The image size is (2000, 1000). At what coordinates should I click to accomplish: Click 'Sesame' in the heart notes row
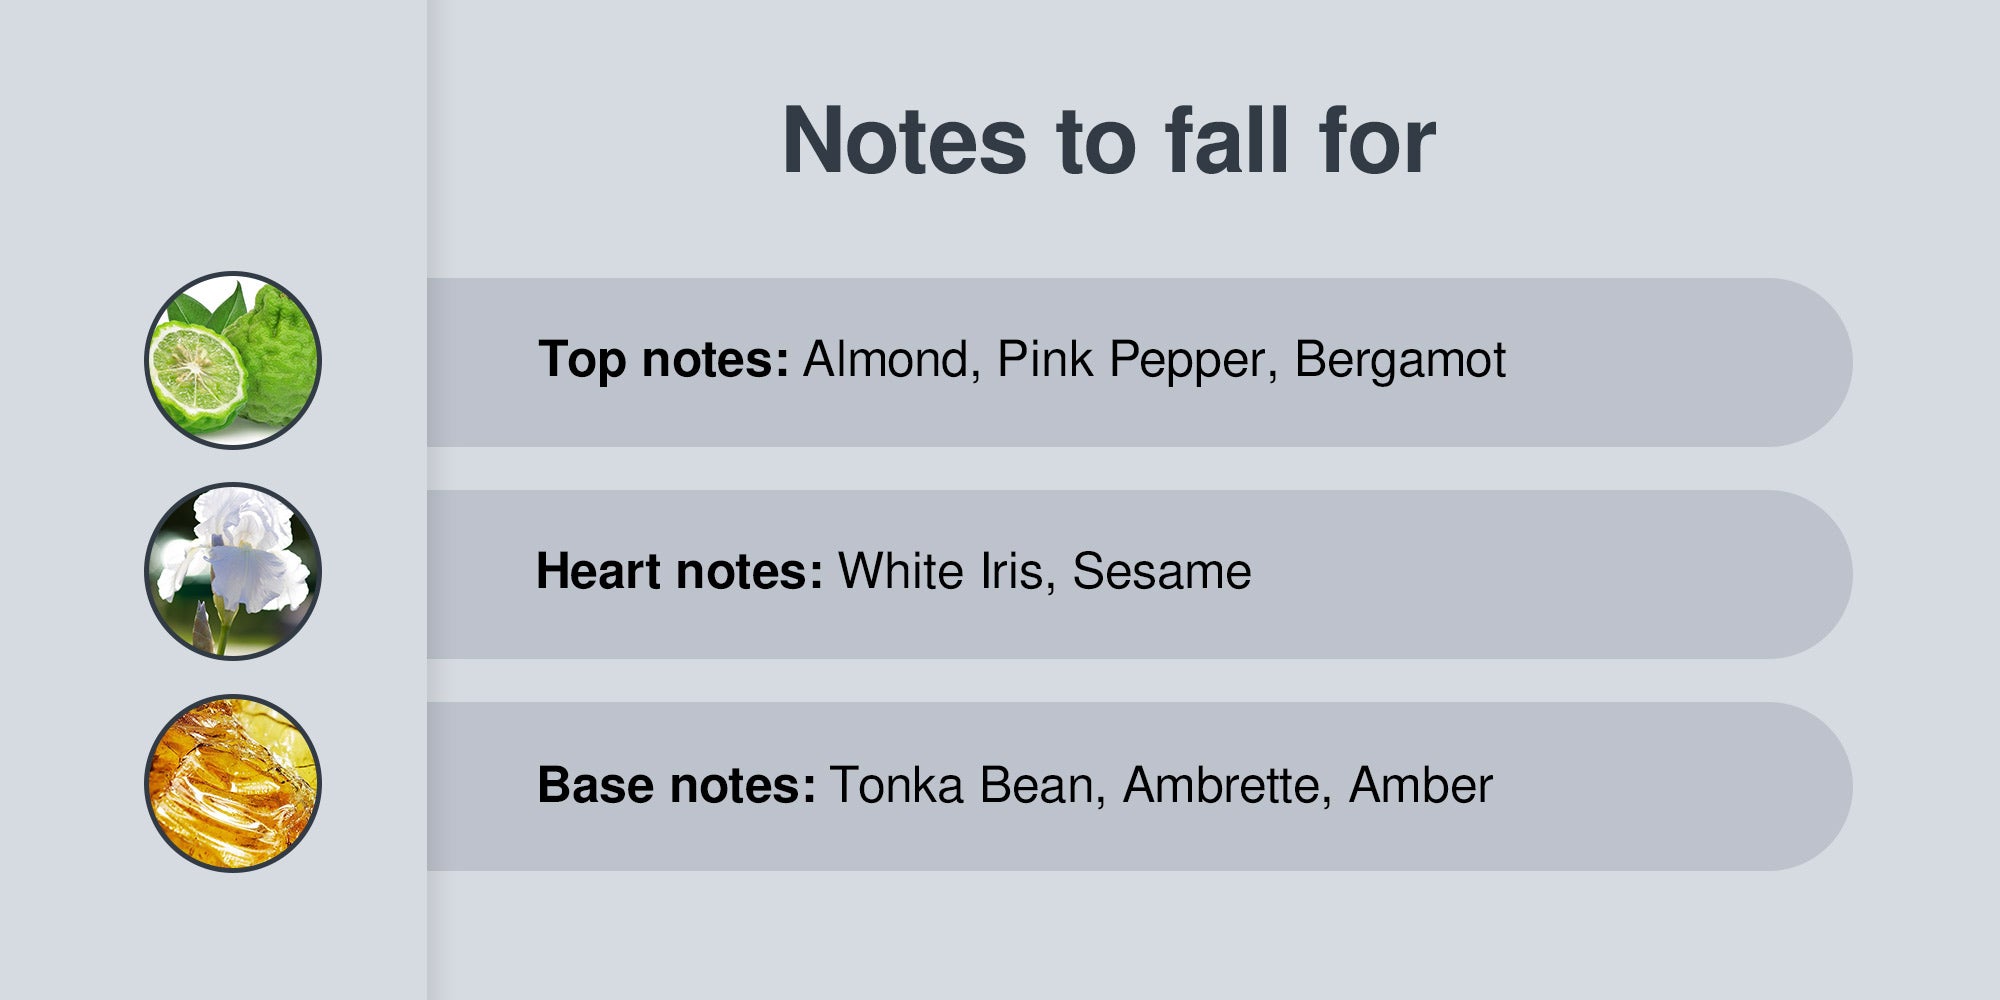coord(1162,571)
